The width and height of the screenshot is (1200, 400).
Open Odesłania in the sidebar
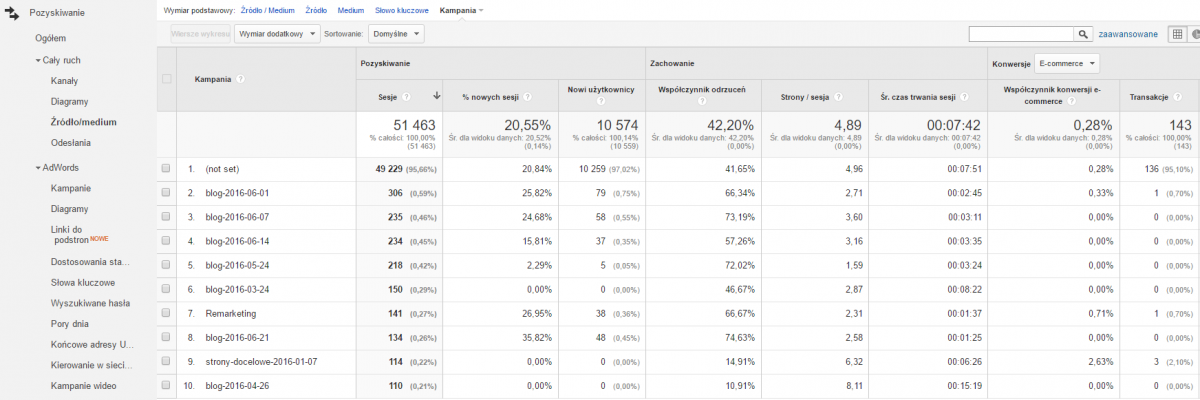[x=70, y=142]
